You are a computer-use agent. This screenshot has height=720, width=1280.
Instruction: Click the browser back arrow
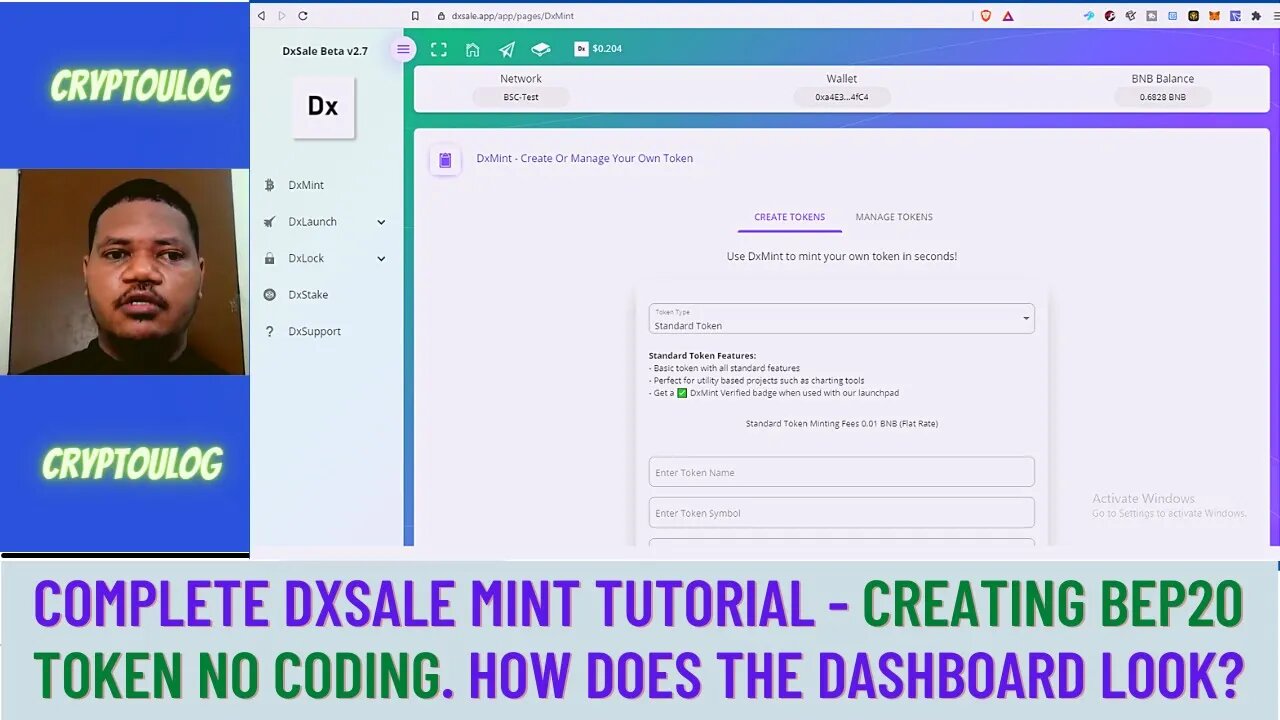pyautogui.click(x=261, y=16)
